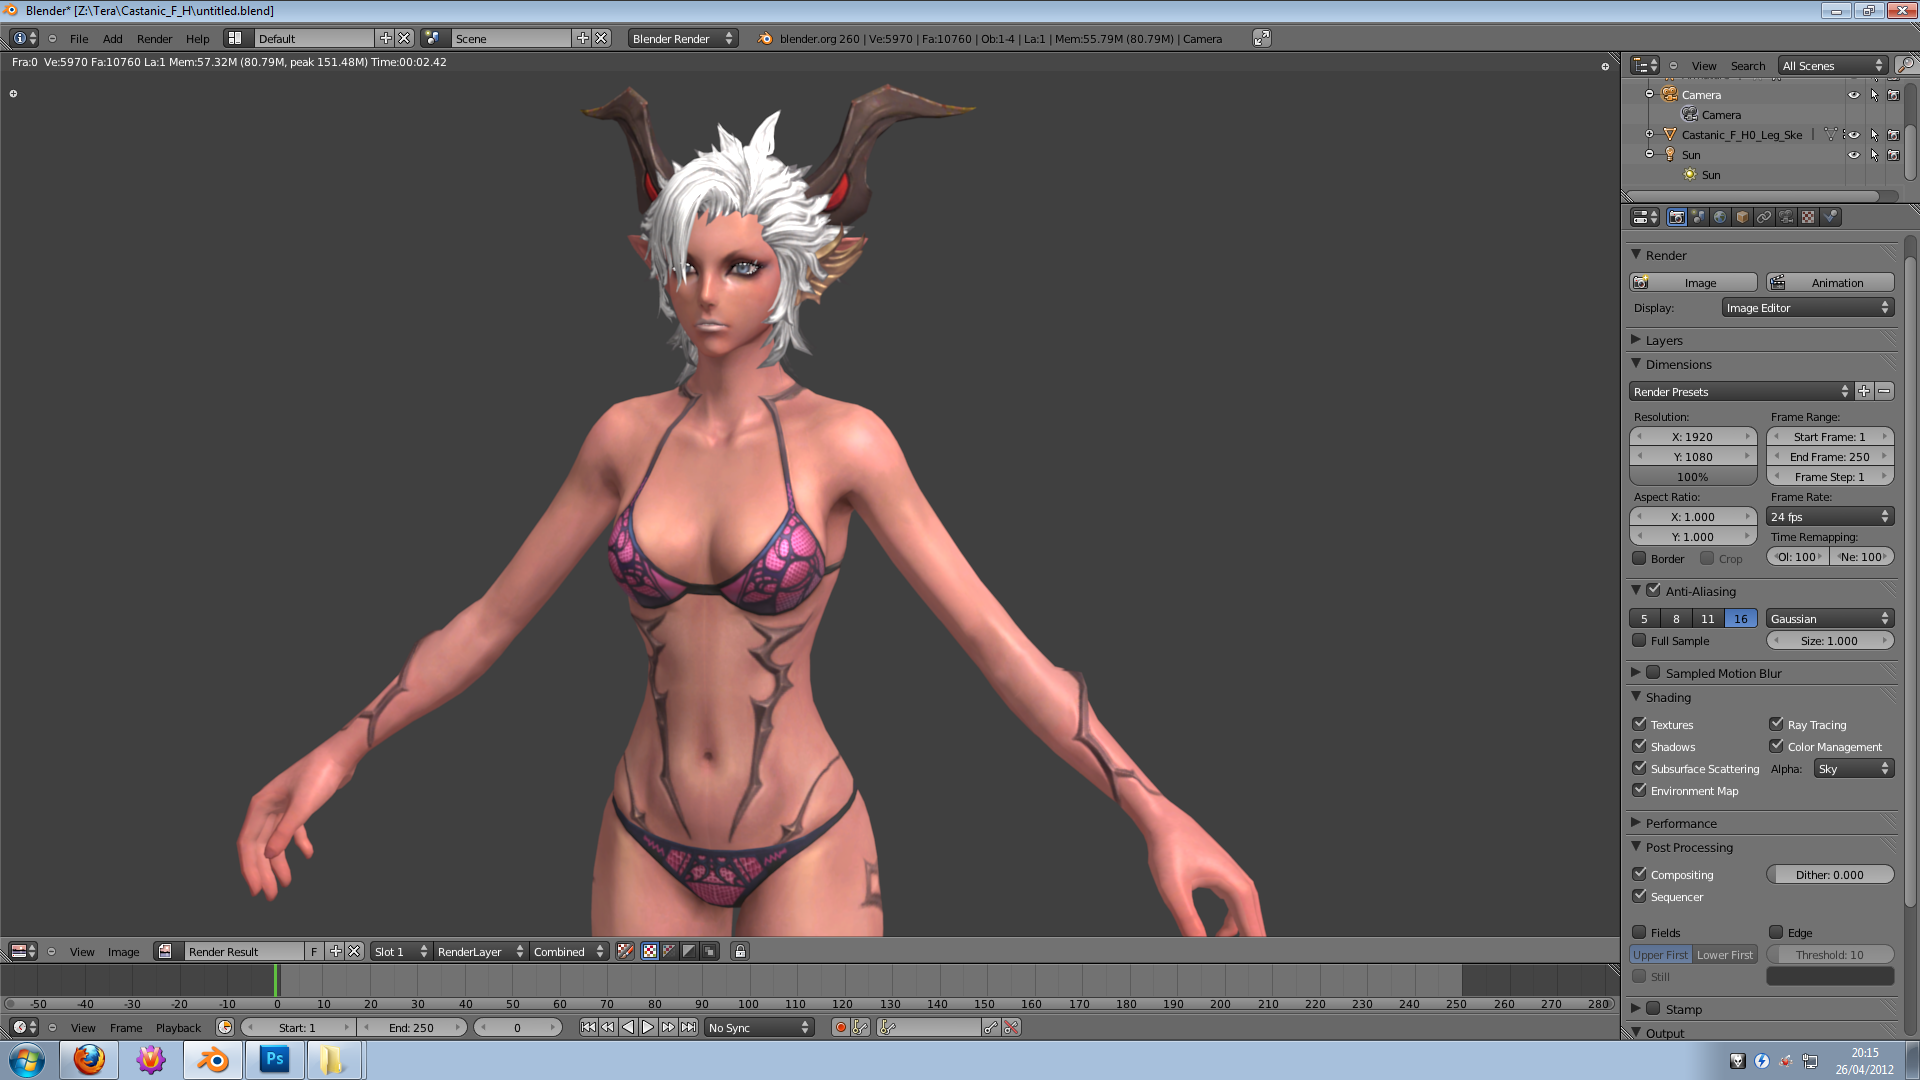Image resolution: width=1920 pixels, height=1080 pixels.
Task: Toggle selectability of Camera in outliner
Action: click(1874, 95)
